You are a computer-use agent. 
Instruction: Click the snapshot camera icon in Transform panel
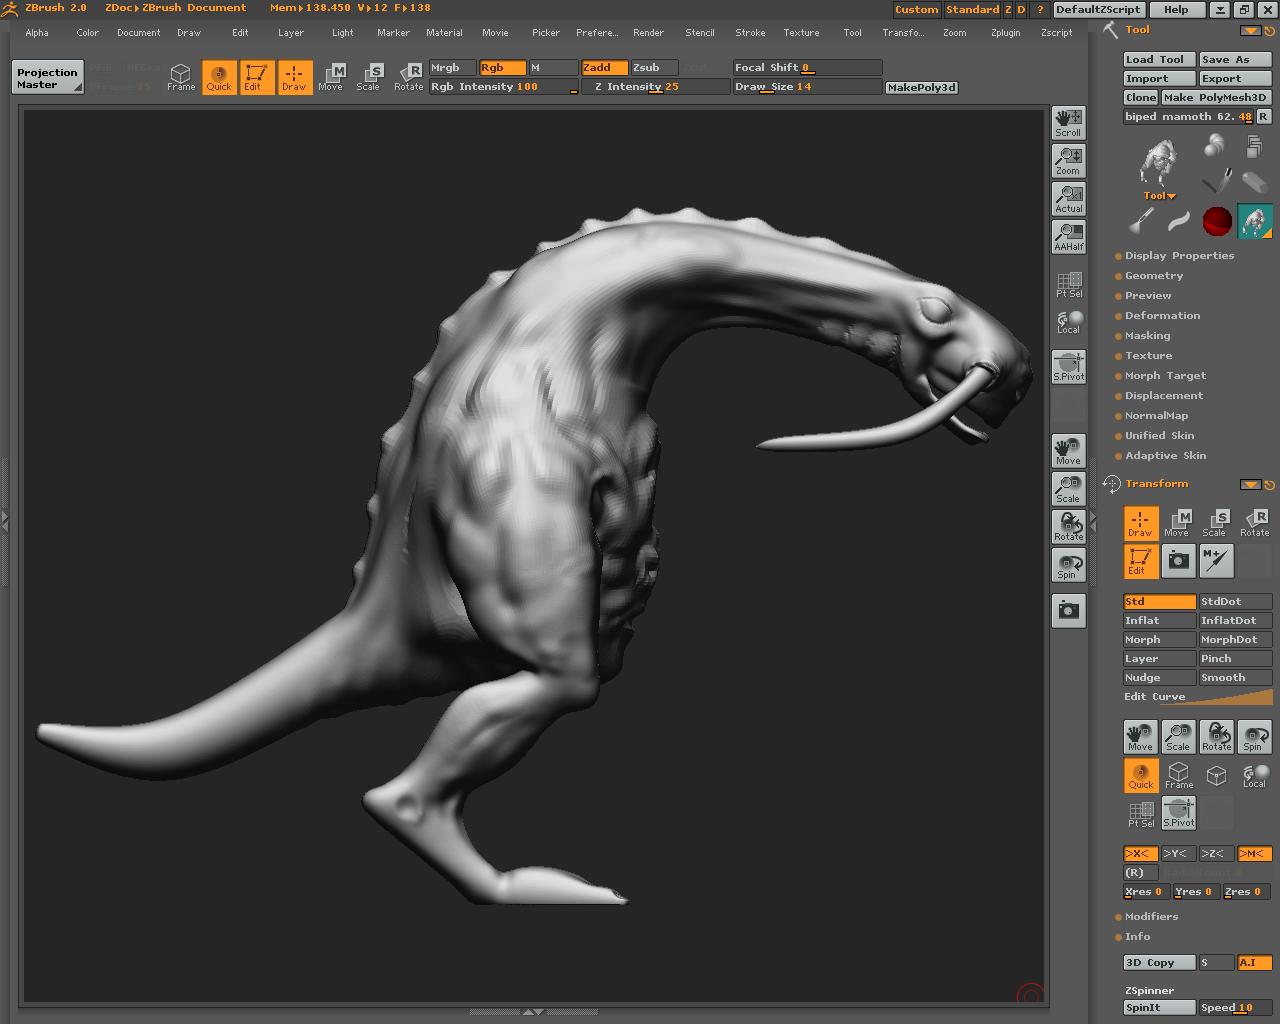click(1178, 561)
